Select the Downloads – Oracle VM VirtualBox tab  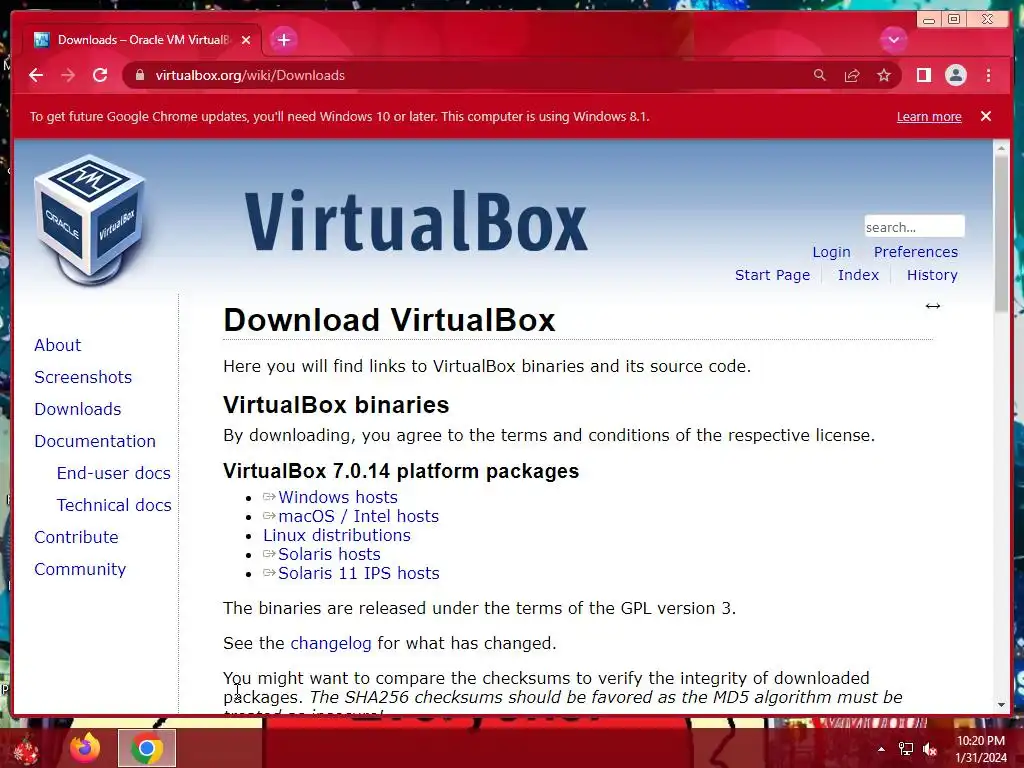tap(142, 40)
